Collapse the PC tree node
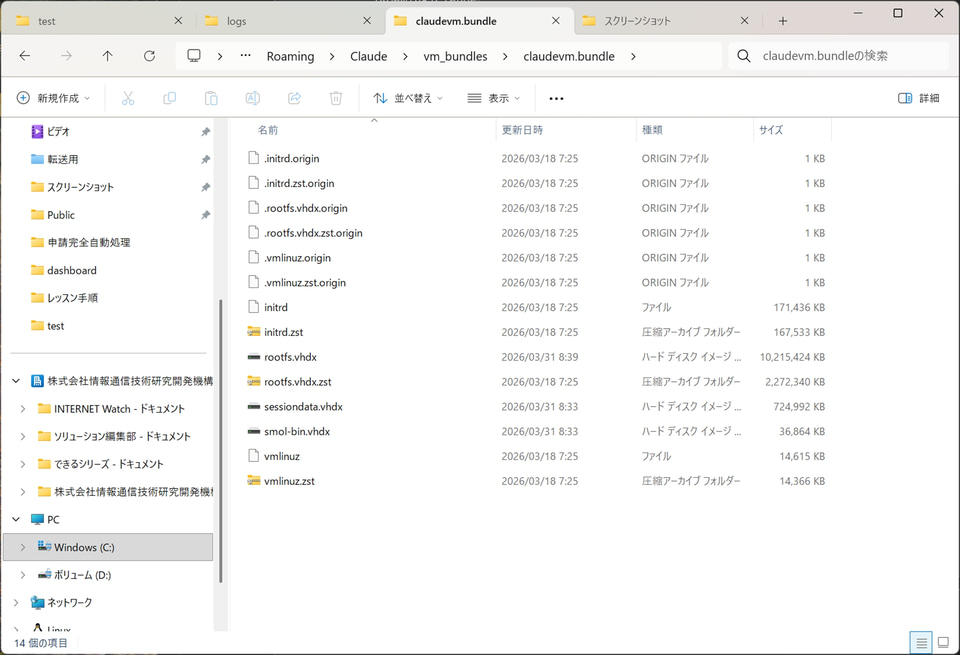960x655 pixels. (x=16, y=519)
